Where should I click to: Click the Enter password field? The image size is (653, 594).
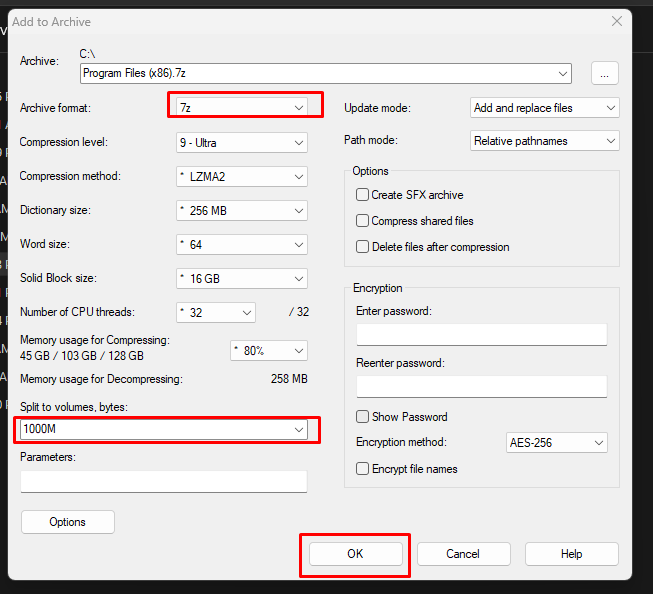tap(481, 334)
